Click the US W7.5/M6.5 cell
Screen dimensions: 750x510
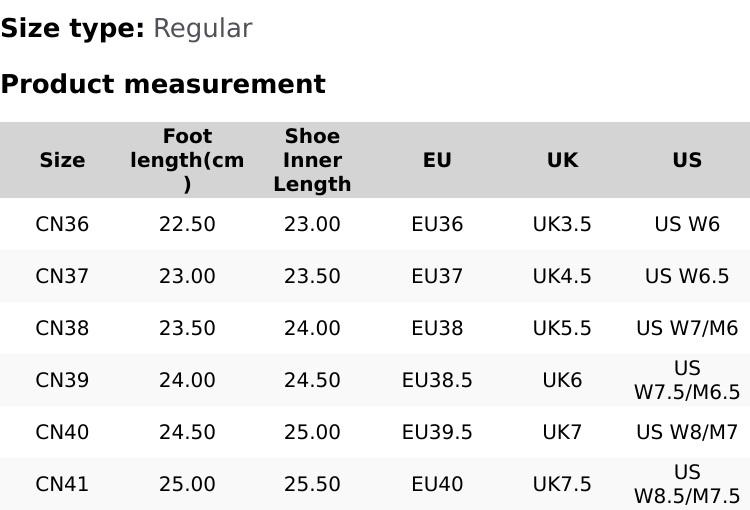[687, 380]
